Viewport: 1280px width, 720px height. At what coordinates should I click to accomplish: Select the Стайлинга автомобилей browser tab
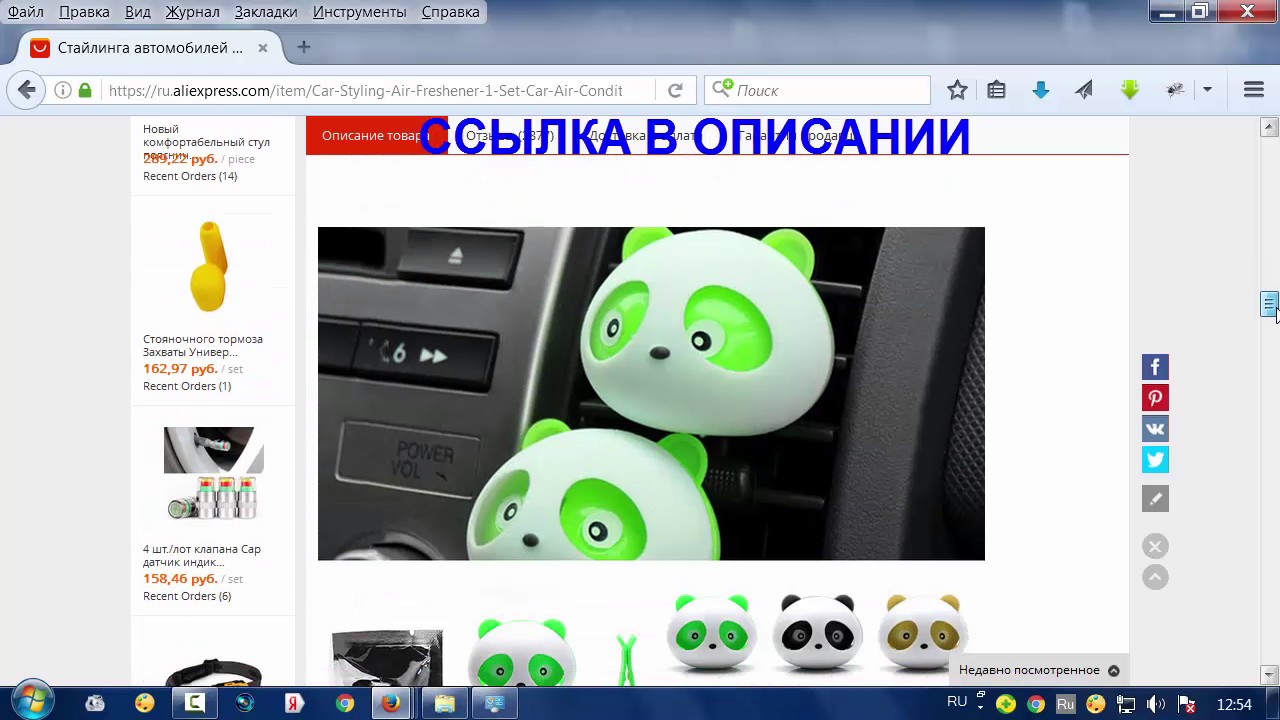[x=150, y=48]
